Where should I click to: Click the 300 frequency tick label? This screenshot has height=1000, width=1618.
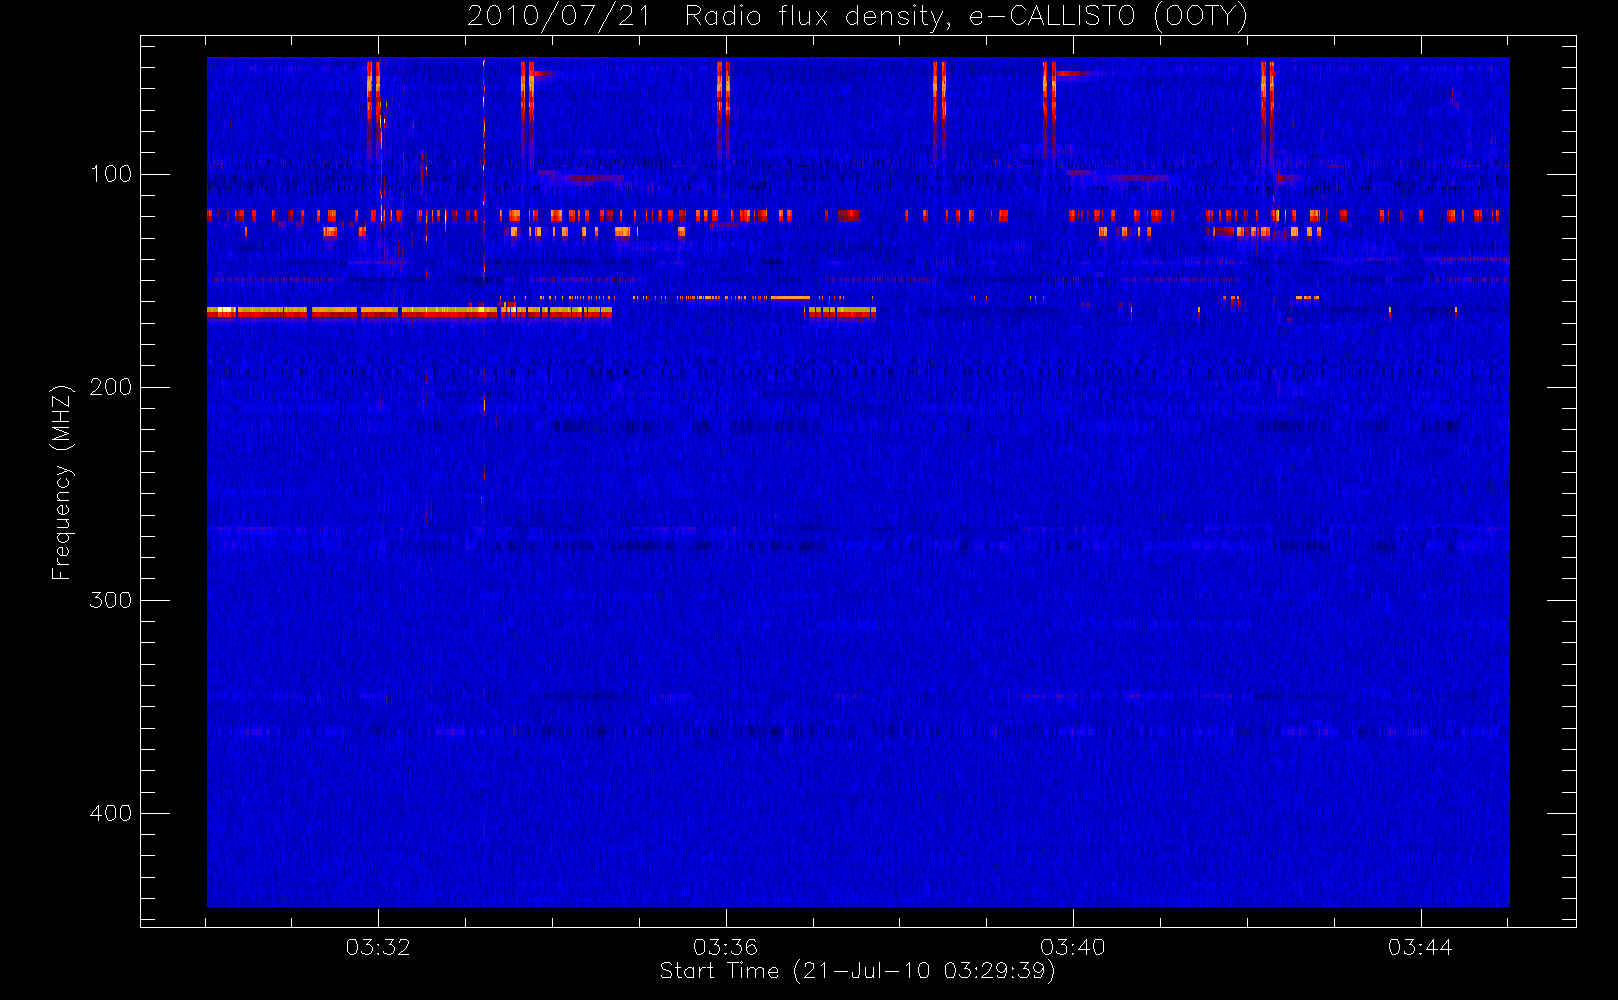coord(111,600)
